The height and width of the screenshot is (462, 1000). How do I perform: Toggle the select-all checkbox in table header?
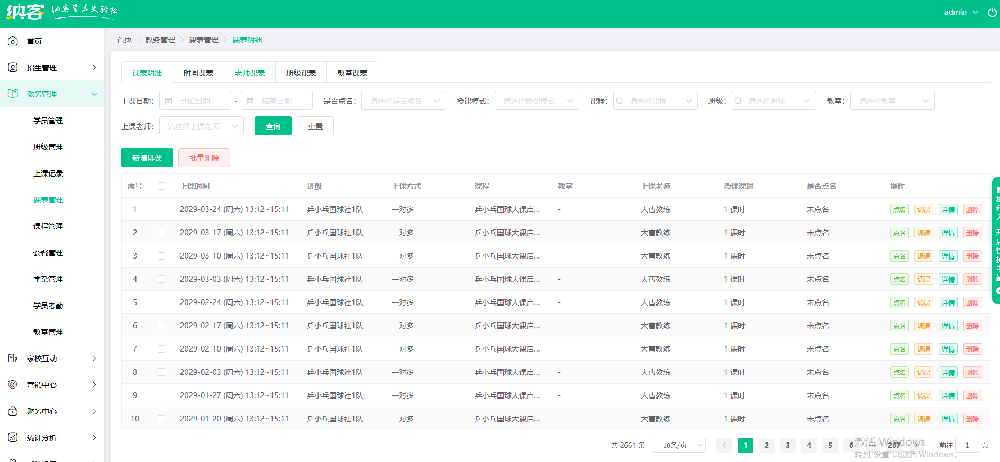tap(161, 186)
